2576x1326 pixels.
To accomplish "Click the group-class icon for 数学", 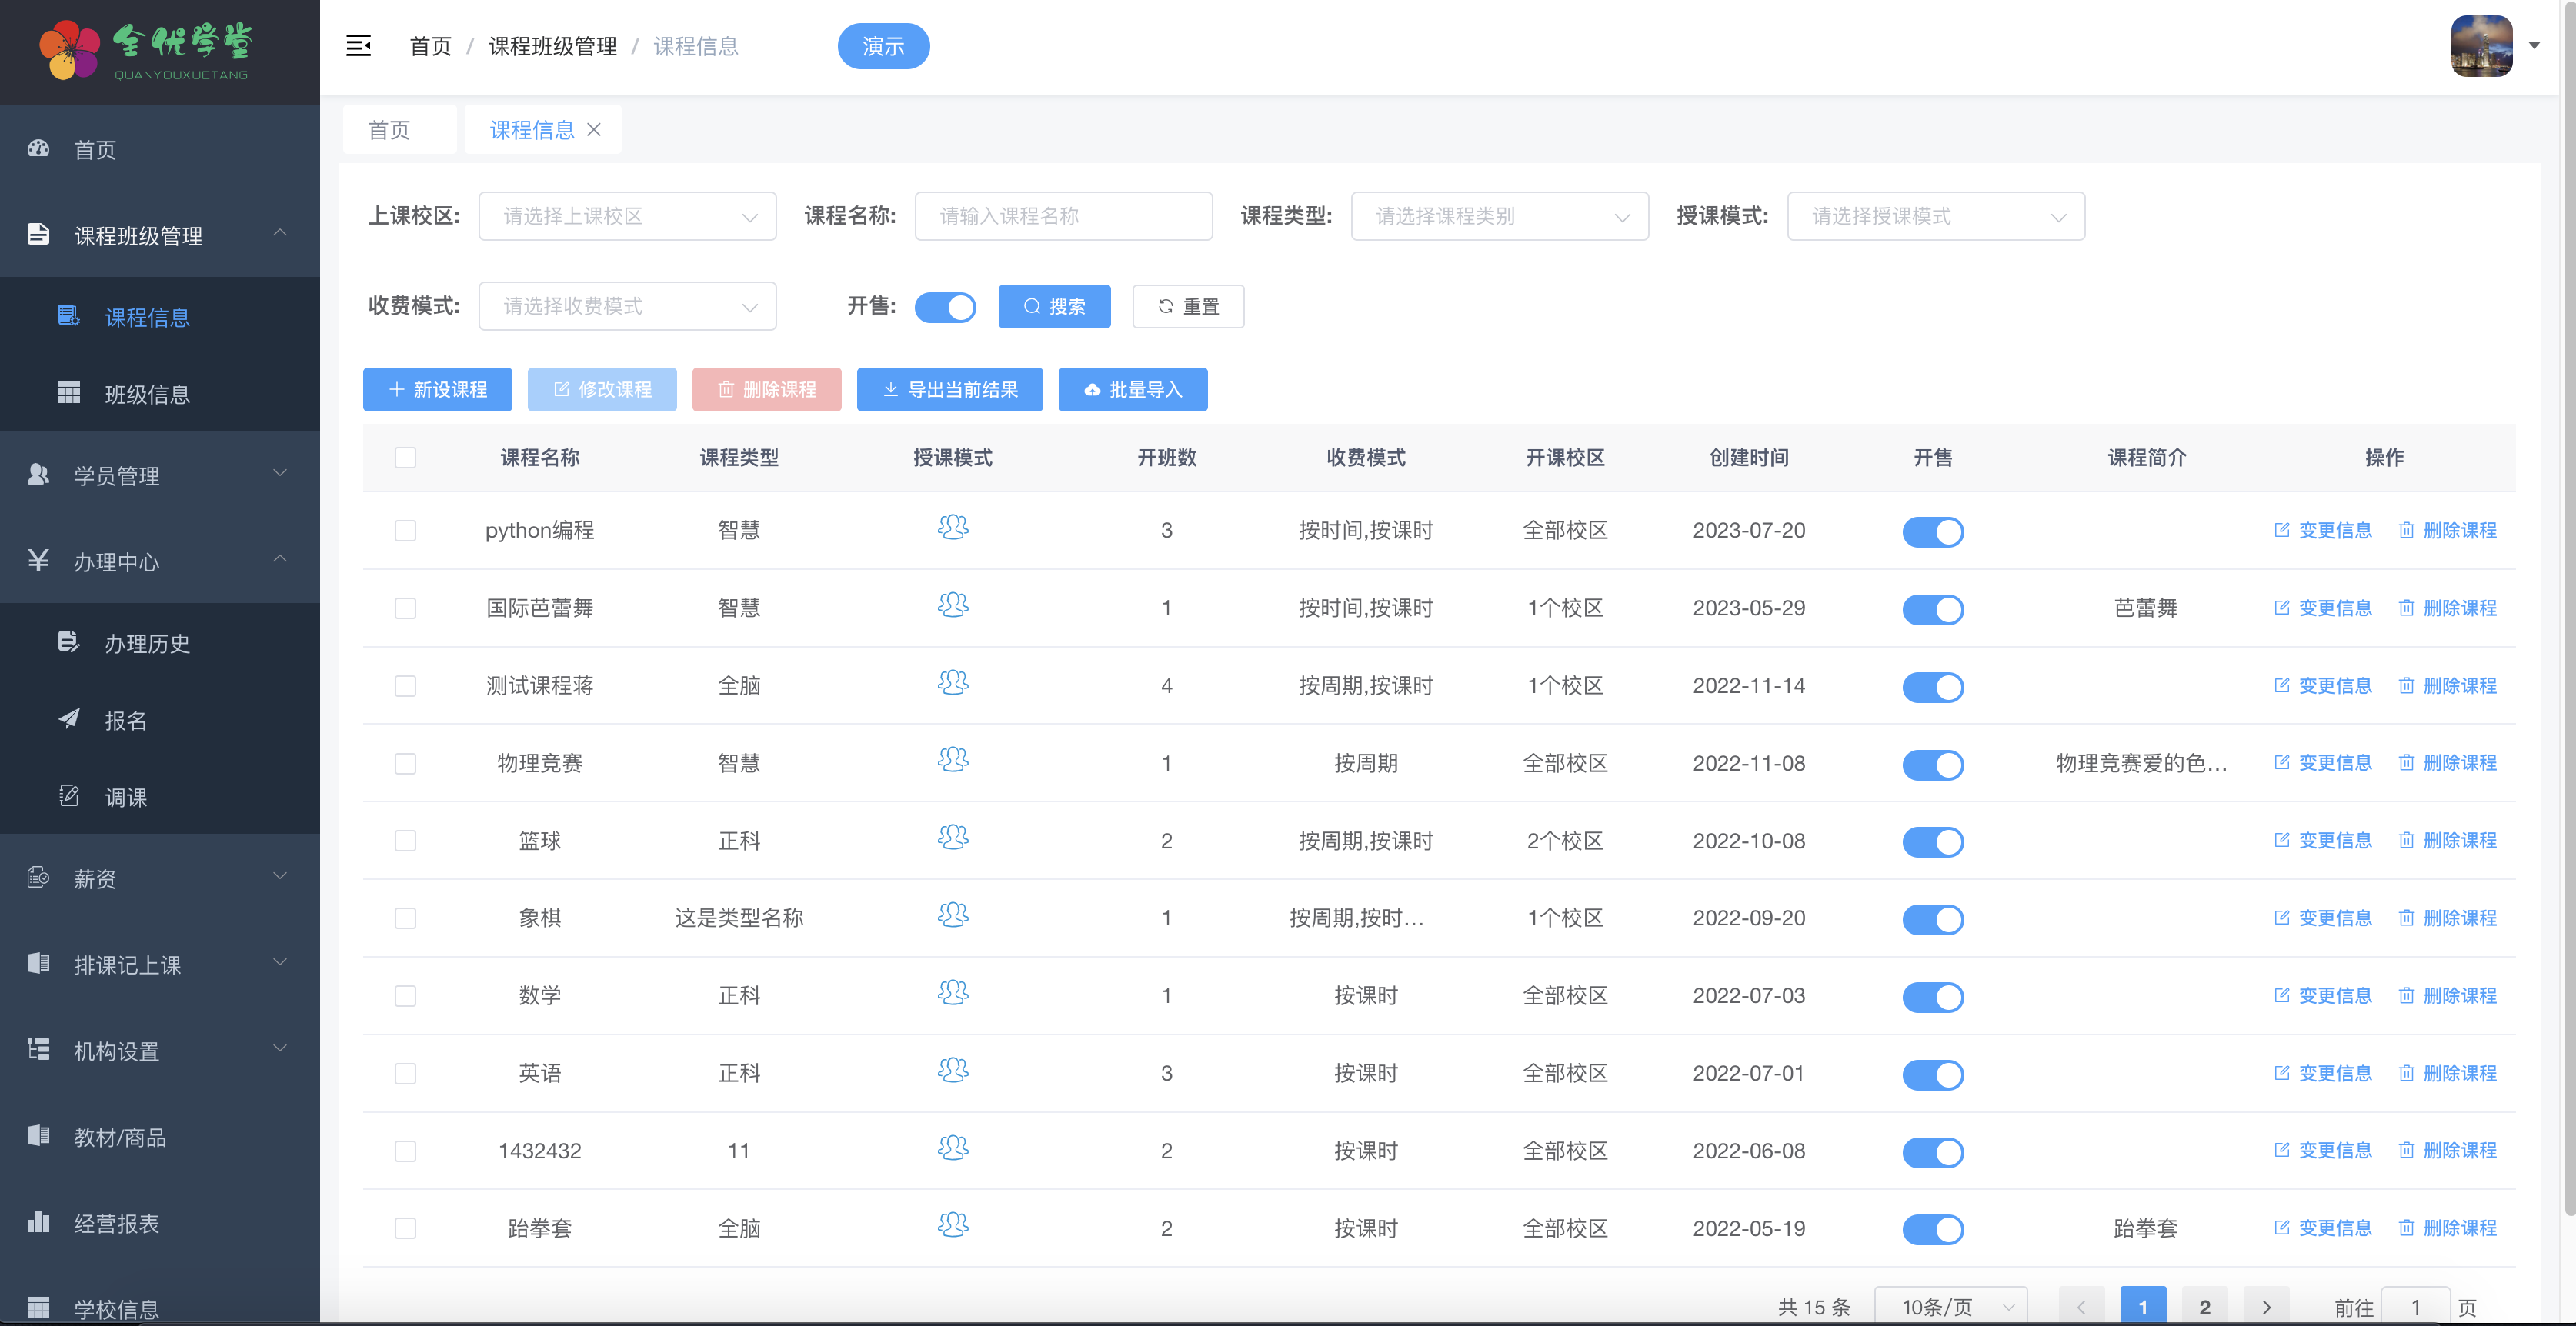I will [953, 992].
